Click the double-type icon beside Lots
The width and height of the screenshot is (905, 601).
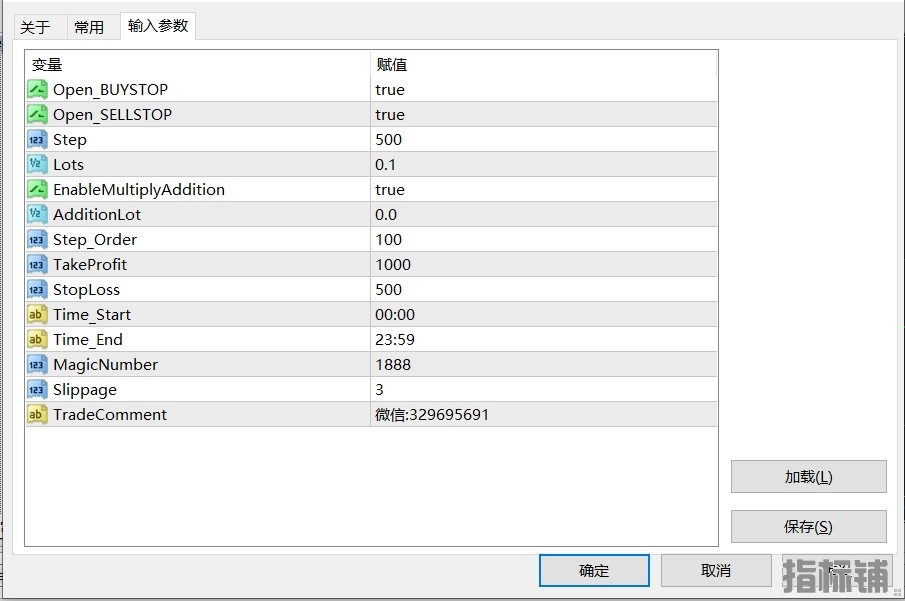pos(37,165)
